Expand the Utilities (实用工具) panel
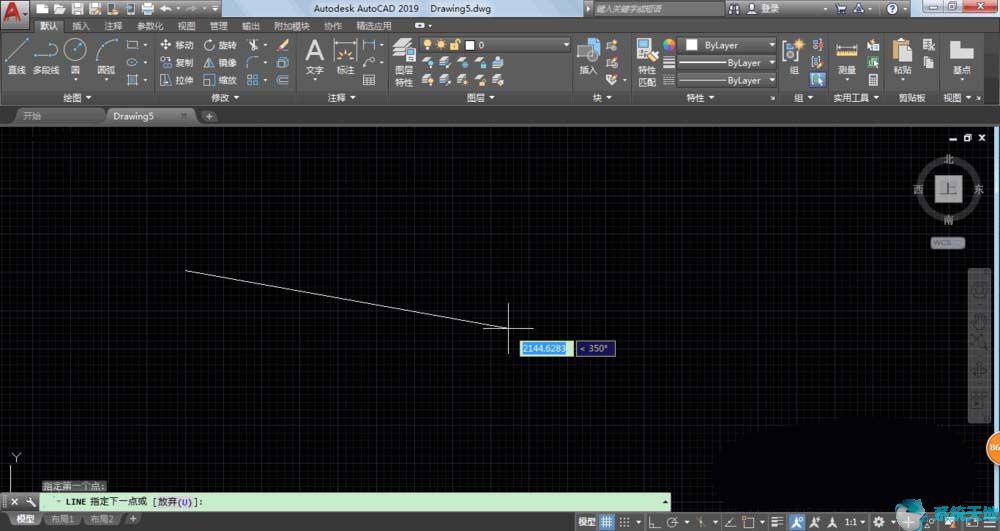The height and width of the screenshot is (531, 1000). tap(856, 98)
